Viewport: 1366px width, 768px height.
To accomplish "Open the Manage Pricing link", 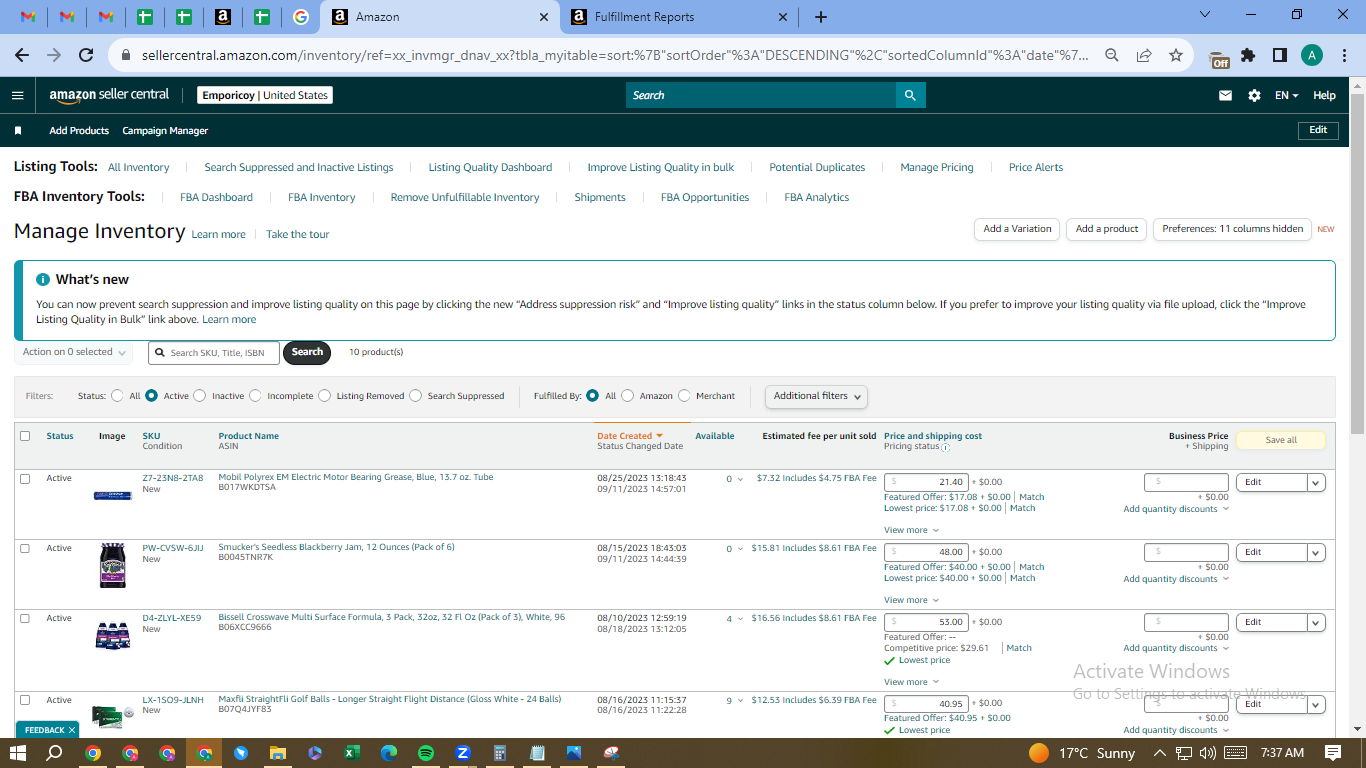I will 937,167.
